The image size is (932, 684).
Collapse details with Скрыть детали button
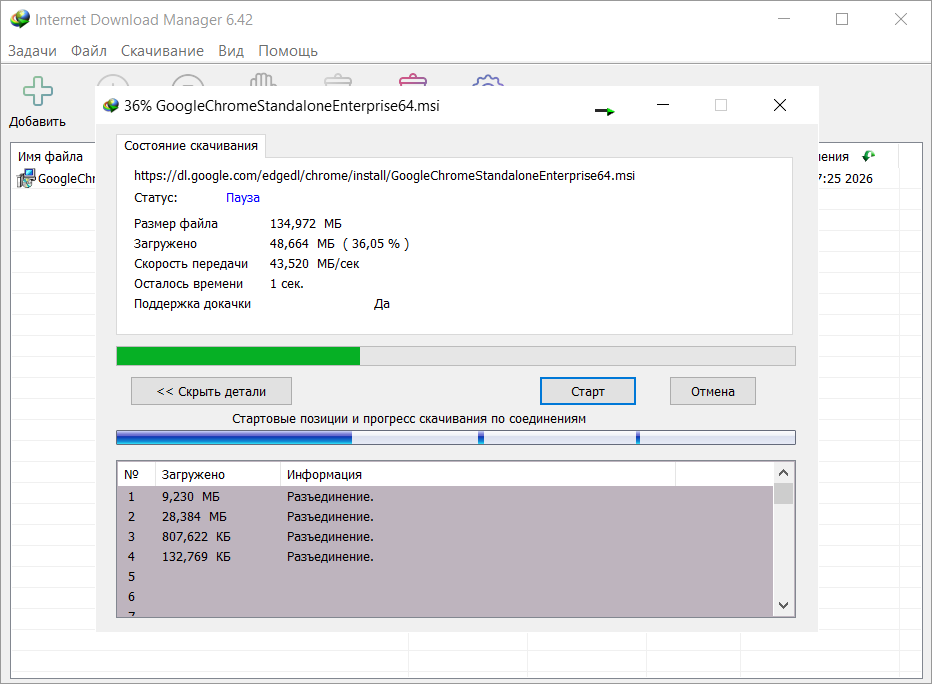pyautogui.click(x=211, y=392)
